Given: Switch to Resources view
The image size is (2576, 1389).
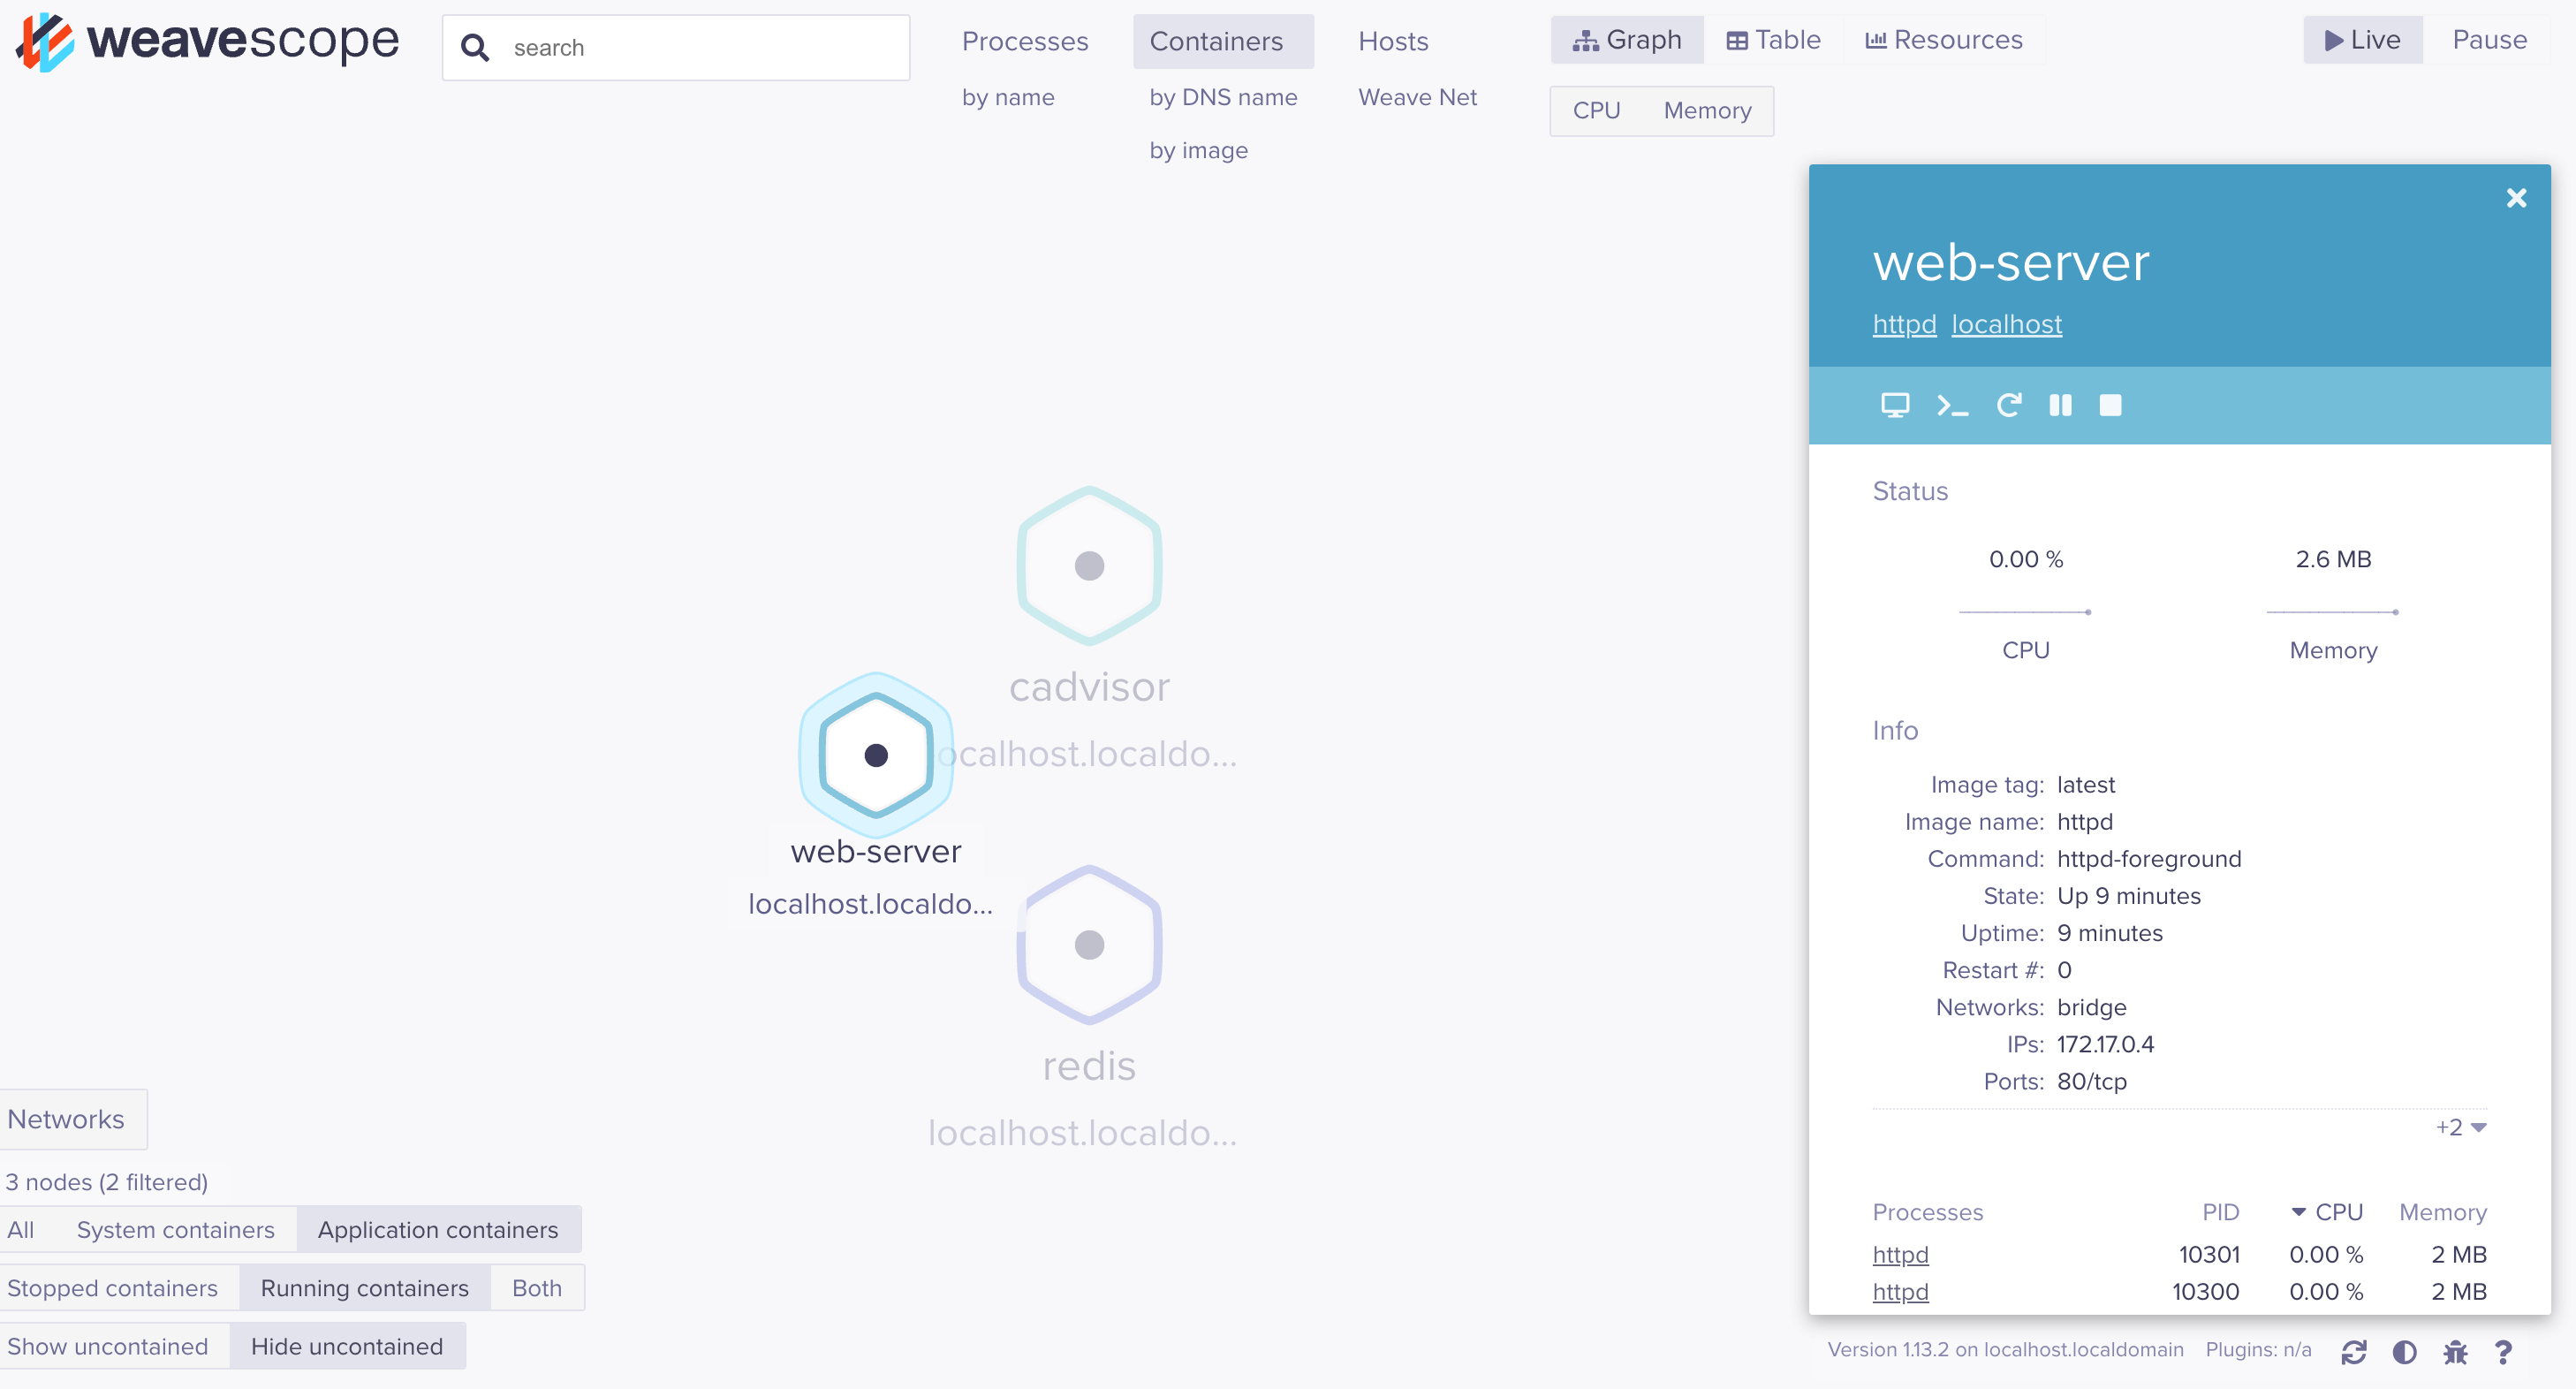Looking at the screenshot, I should [1944, 40].
